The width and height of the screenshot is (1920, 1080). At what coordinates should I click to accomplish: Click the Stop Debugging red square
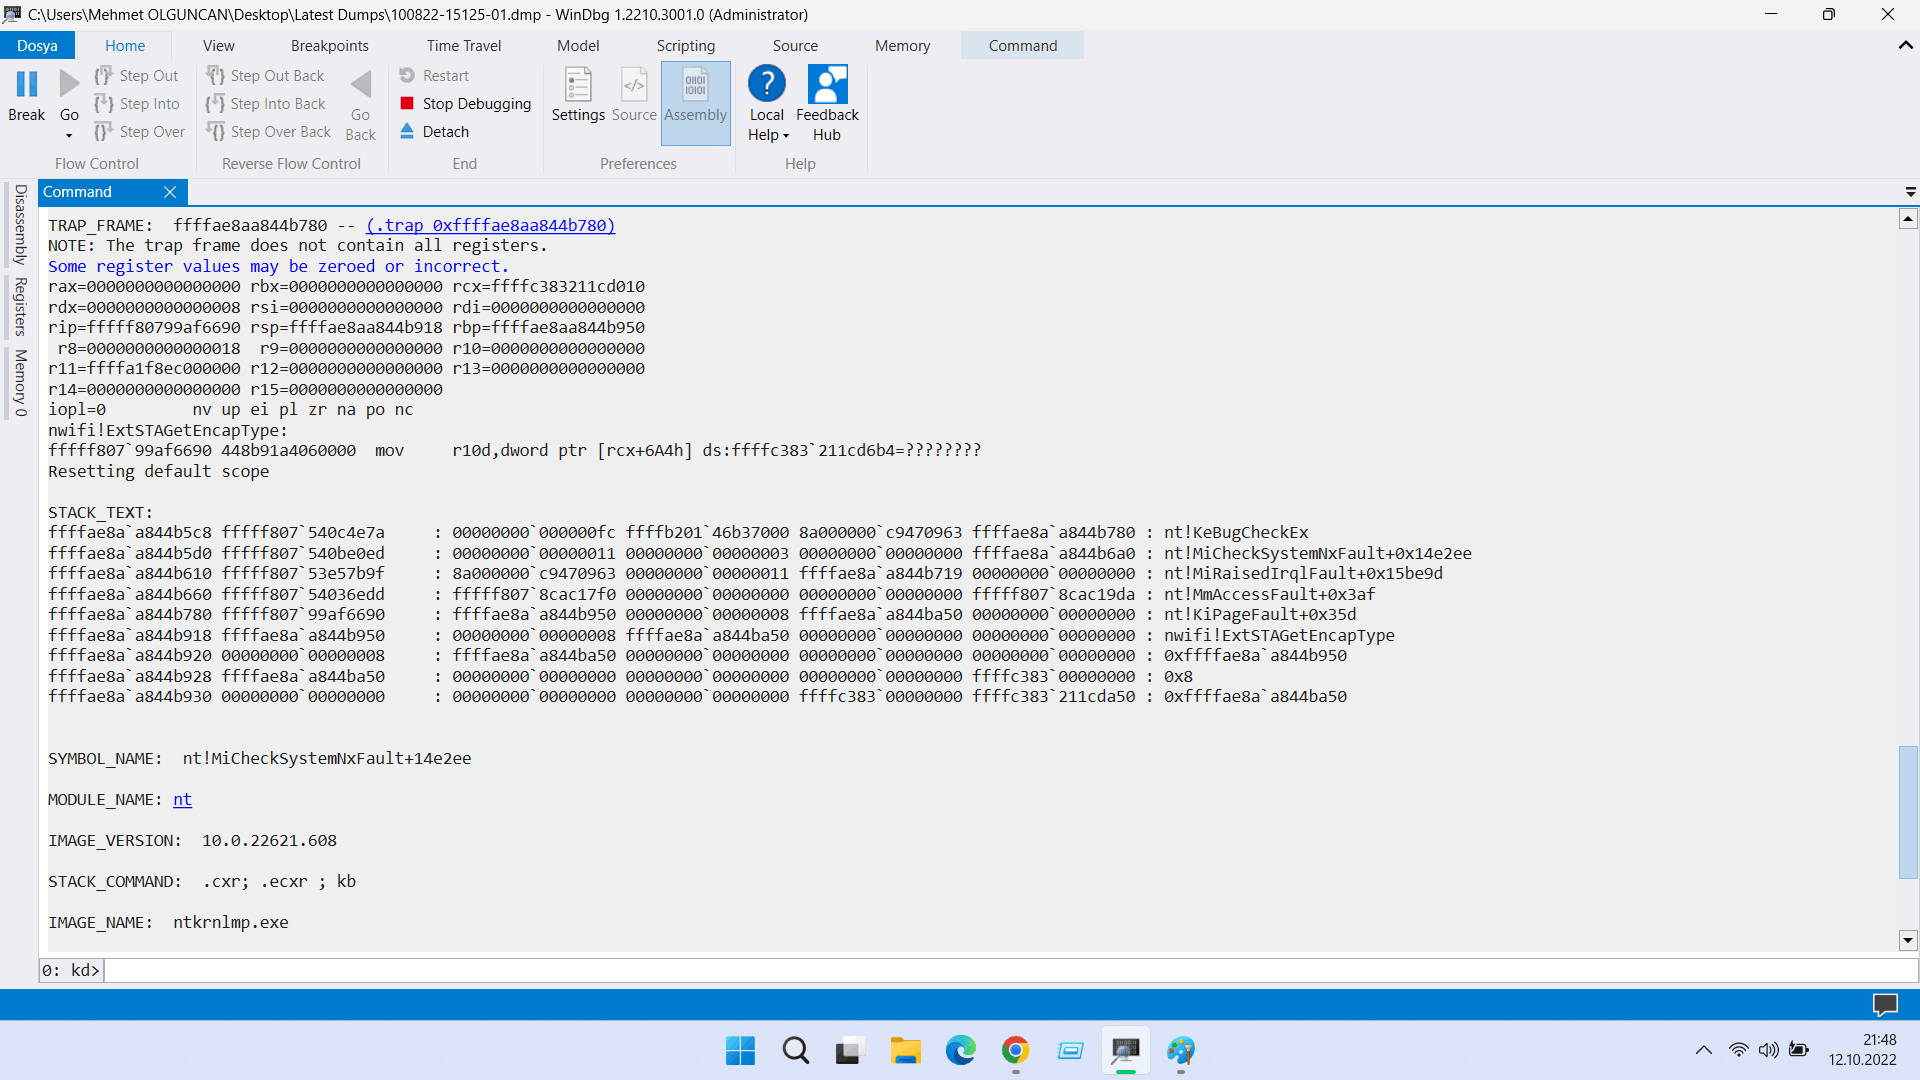[407, 103]
